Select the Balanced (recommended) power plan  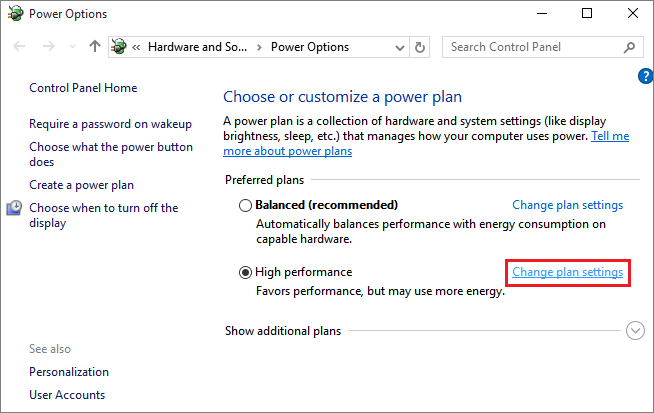pos(246,205)
